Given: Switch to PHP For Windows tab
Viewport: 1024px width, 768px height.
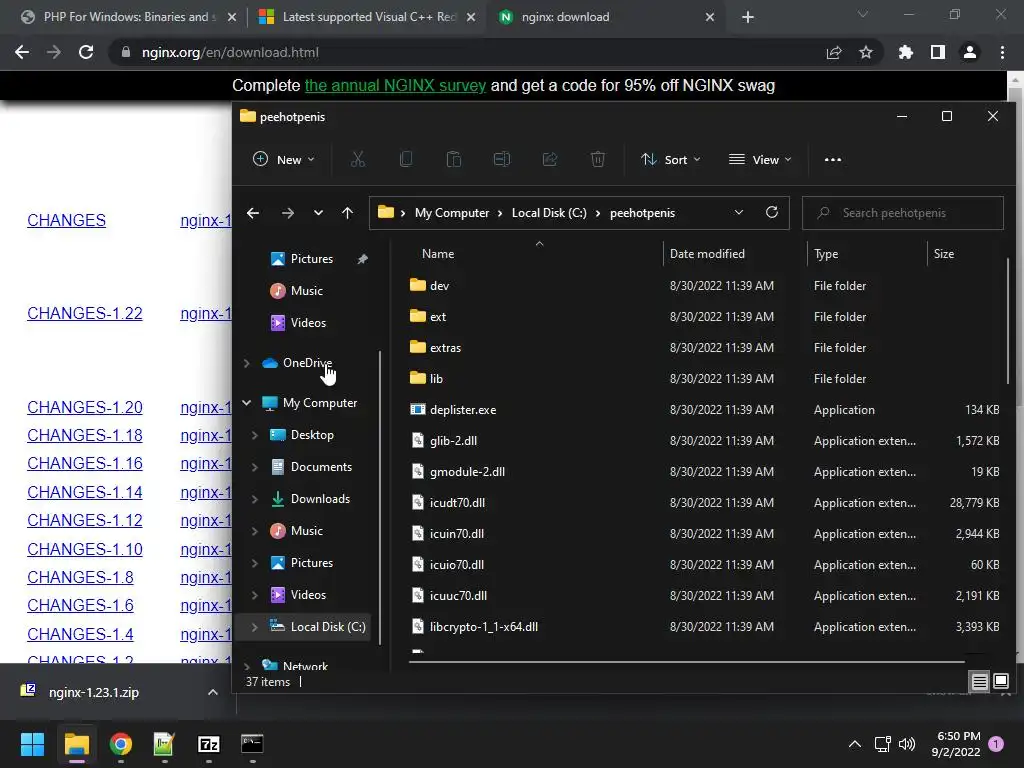Looking at the screenshot, I should click(129, 17).
